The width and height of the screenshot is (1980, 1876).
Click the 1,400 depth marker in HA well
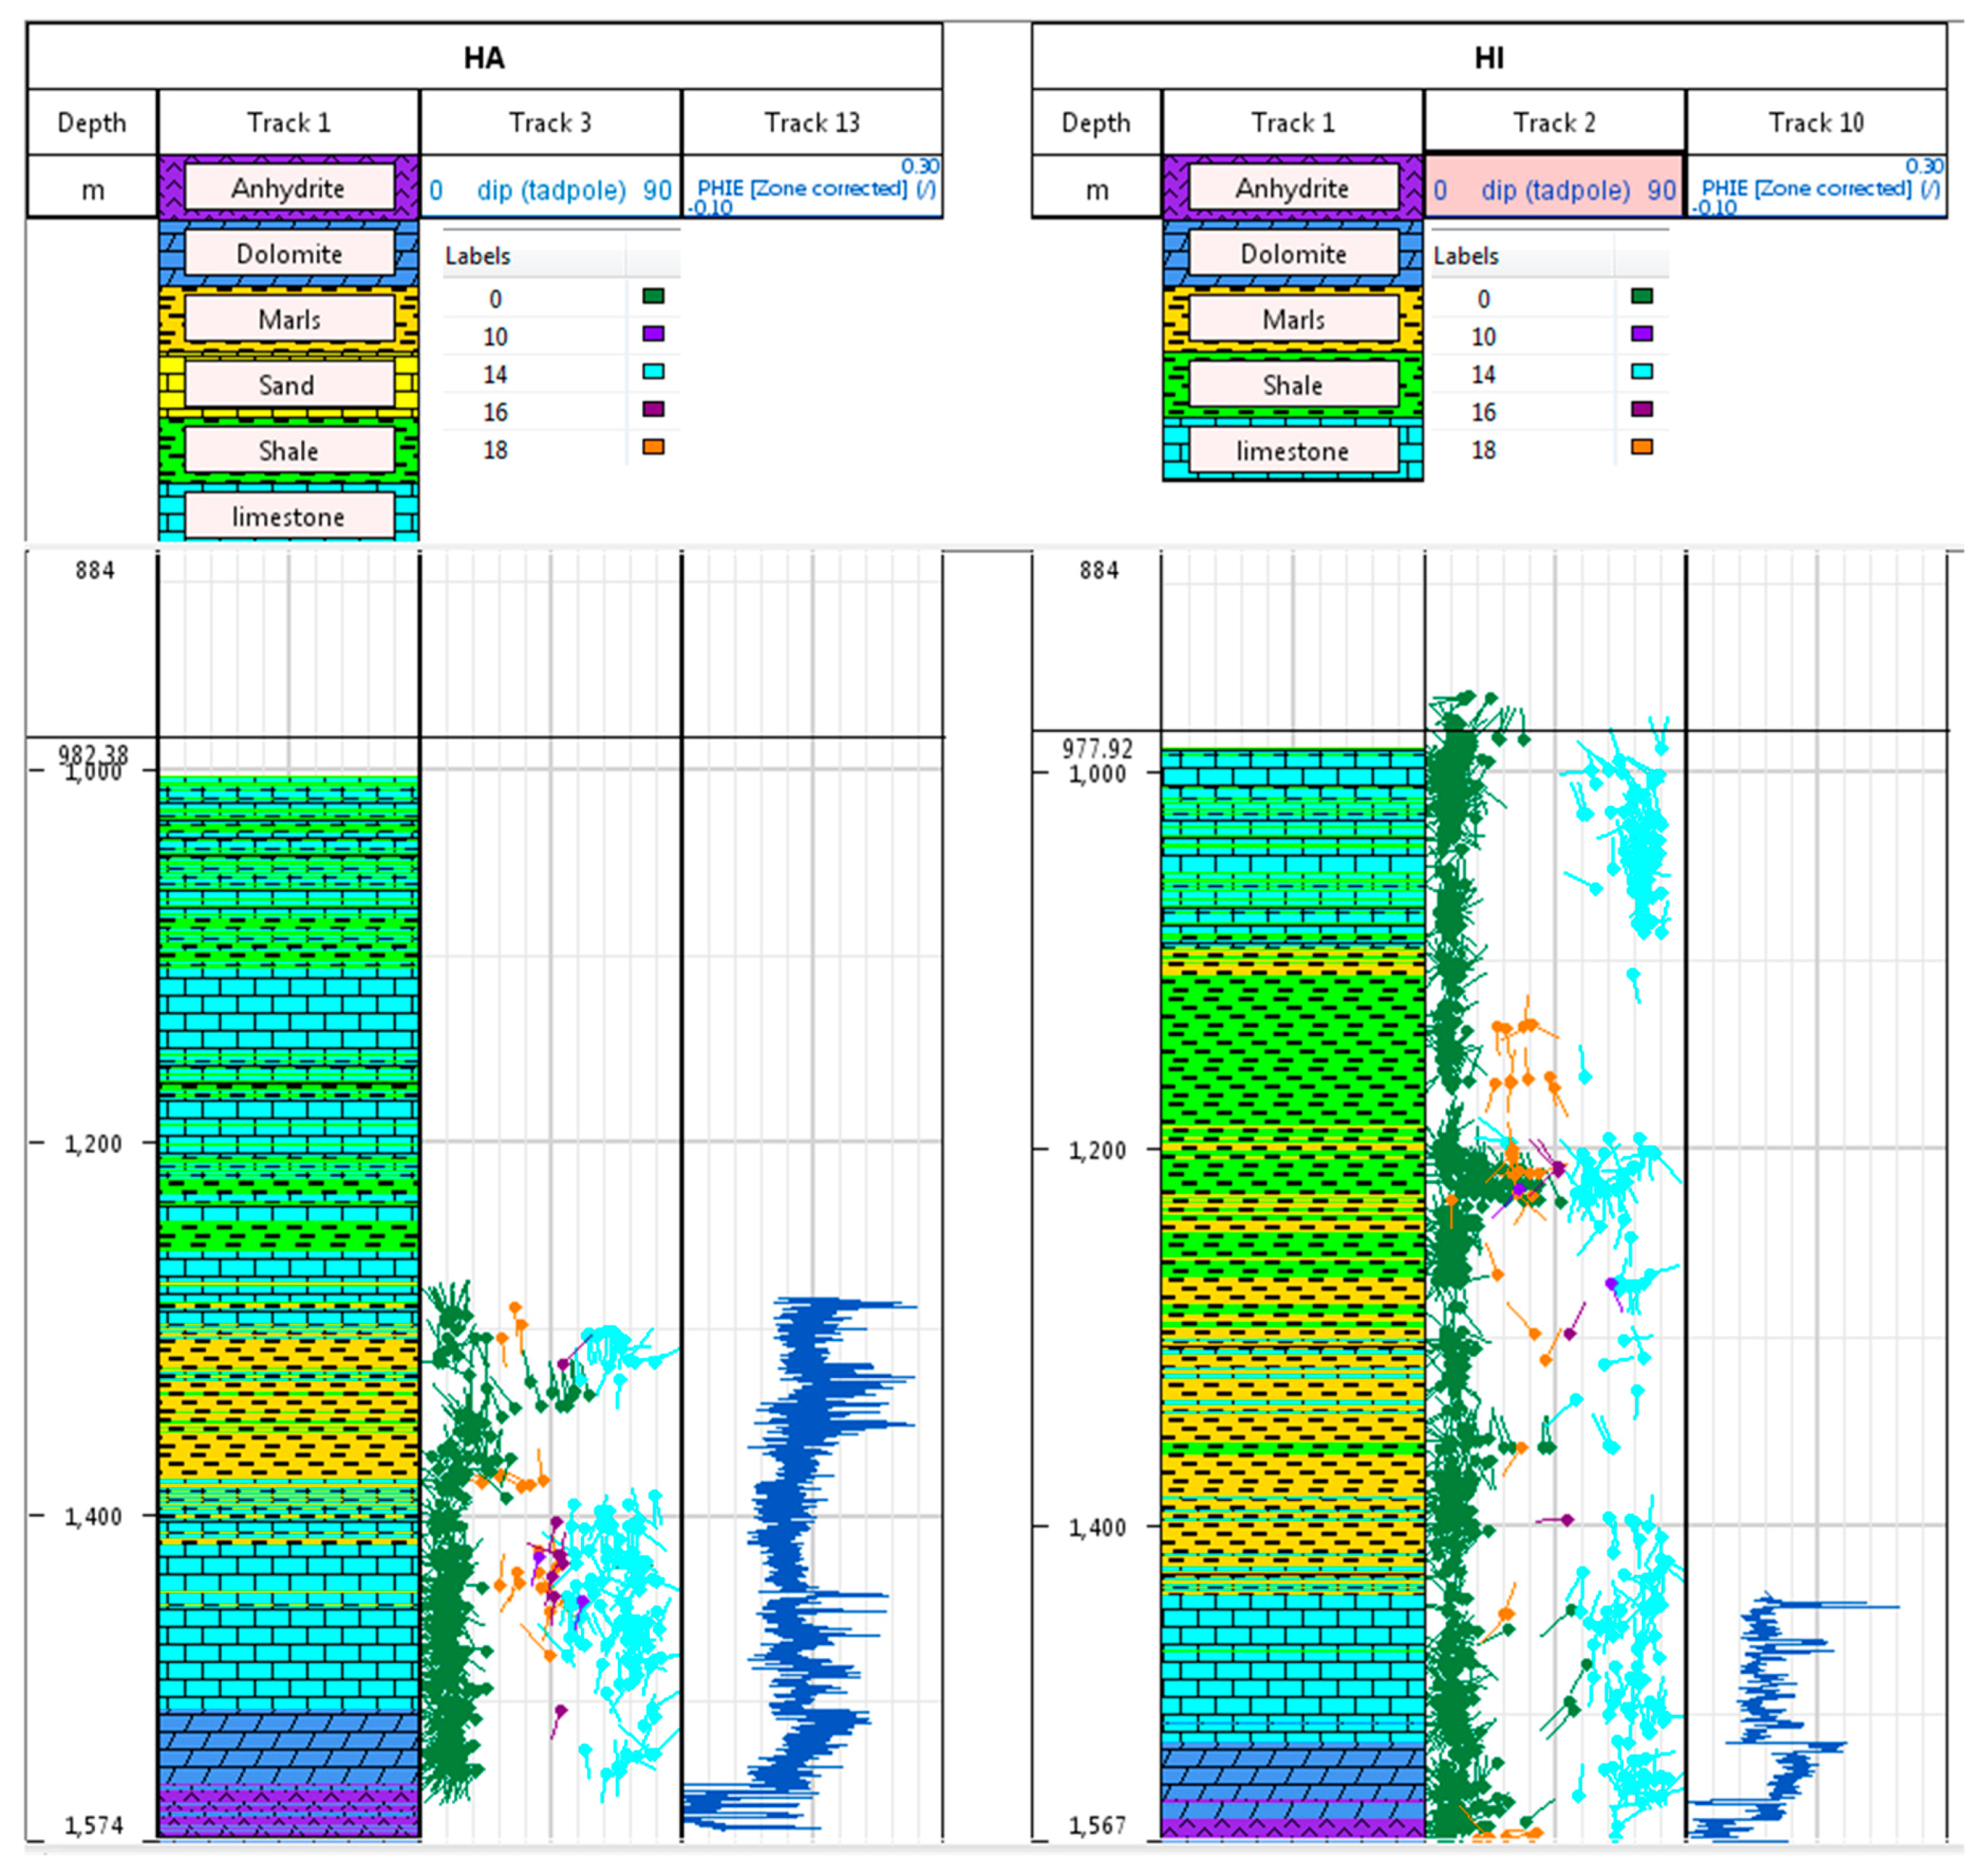(92, 1517)
